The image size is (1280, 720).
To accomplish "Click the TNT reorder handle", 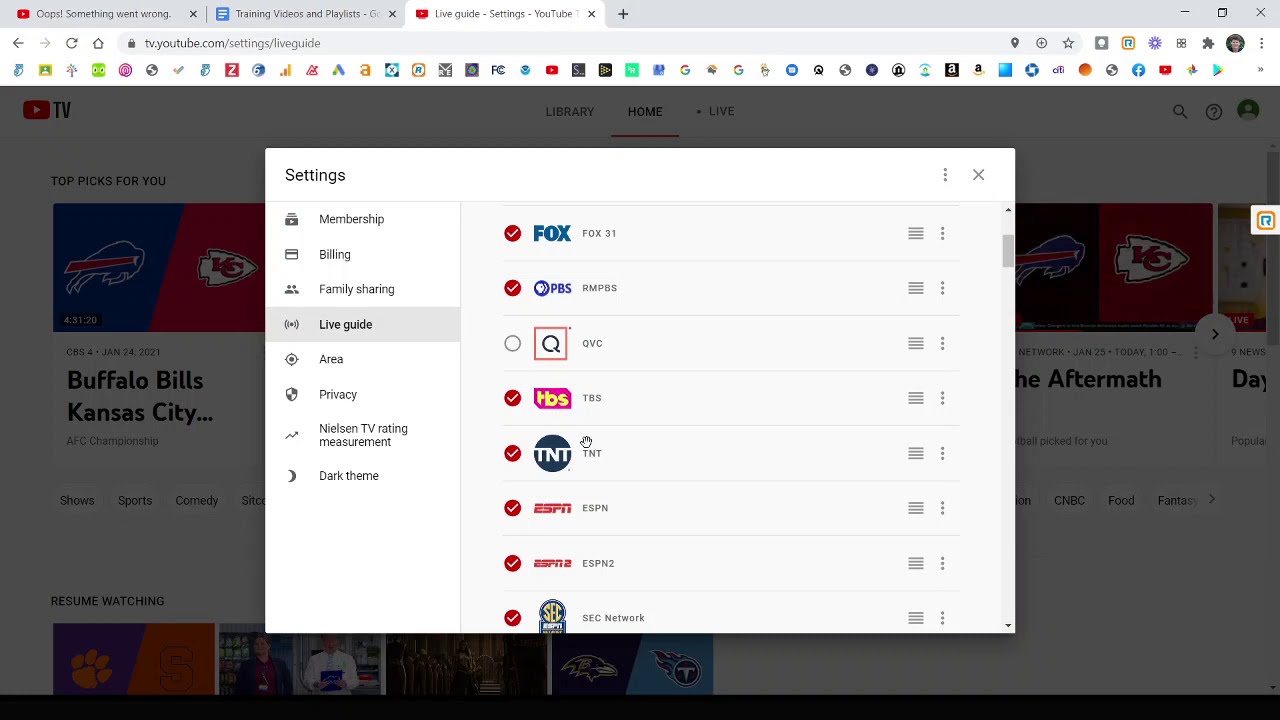I will pos(916,453).
